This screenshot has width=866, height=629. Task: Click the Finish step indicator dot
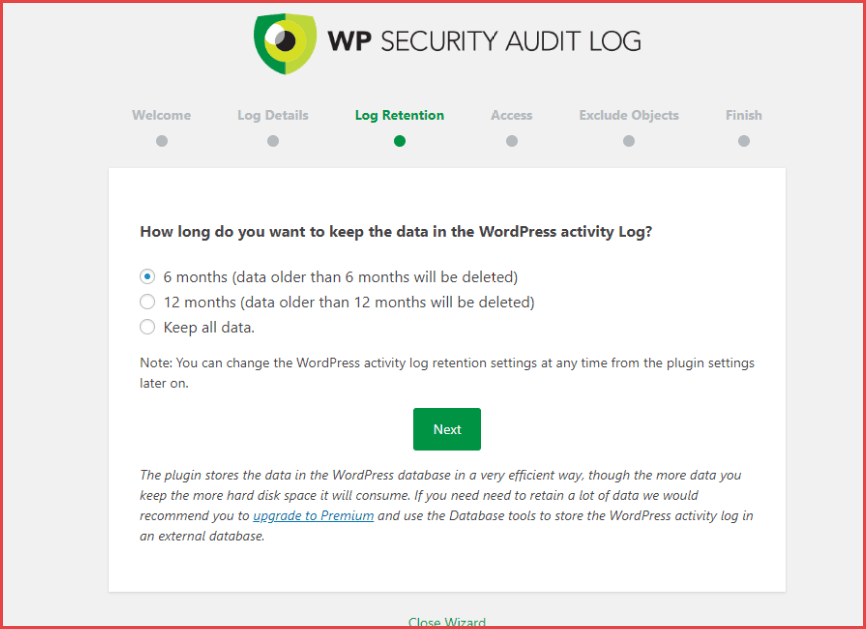744,141
